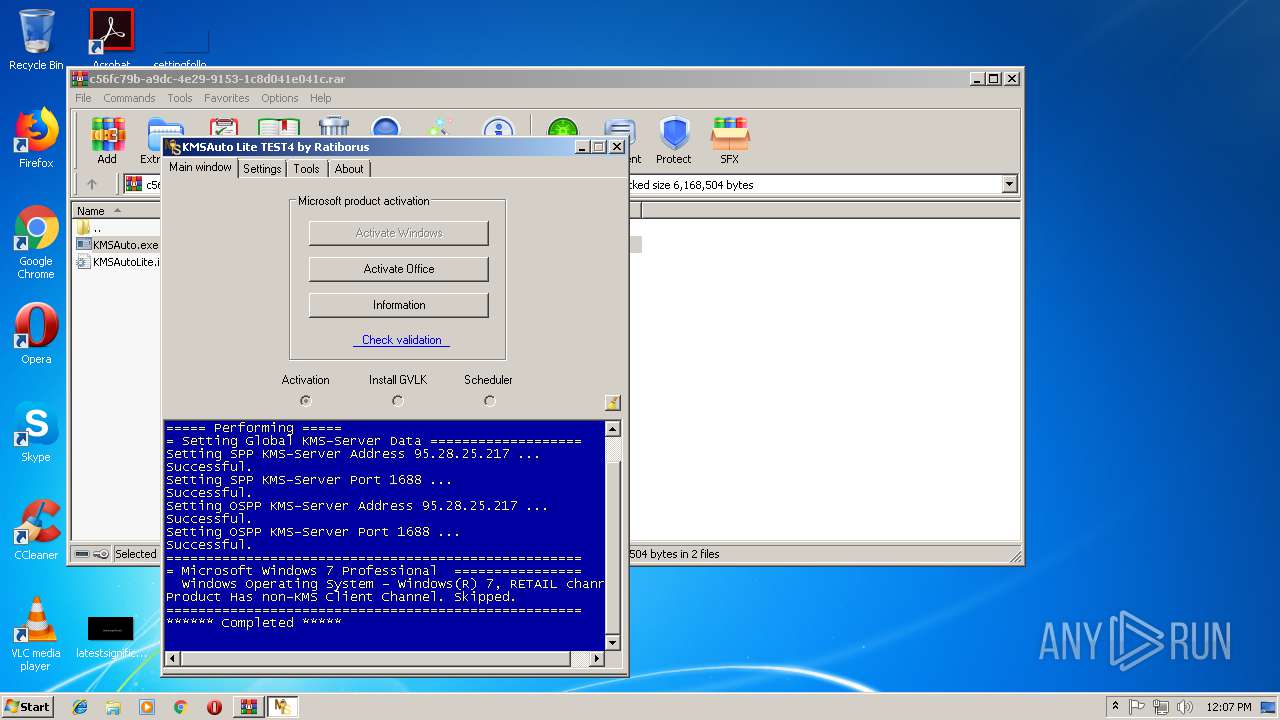Click the View book icon in WinRAR
This screenshot has height=720, width=1280.
click(279, 128)
